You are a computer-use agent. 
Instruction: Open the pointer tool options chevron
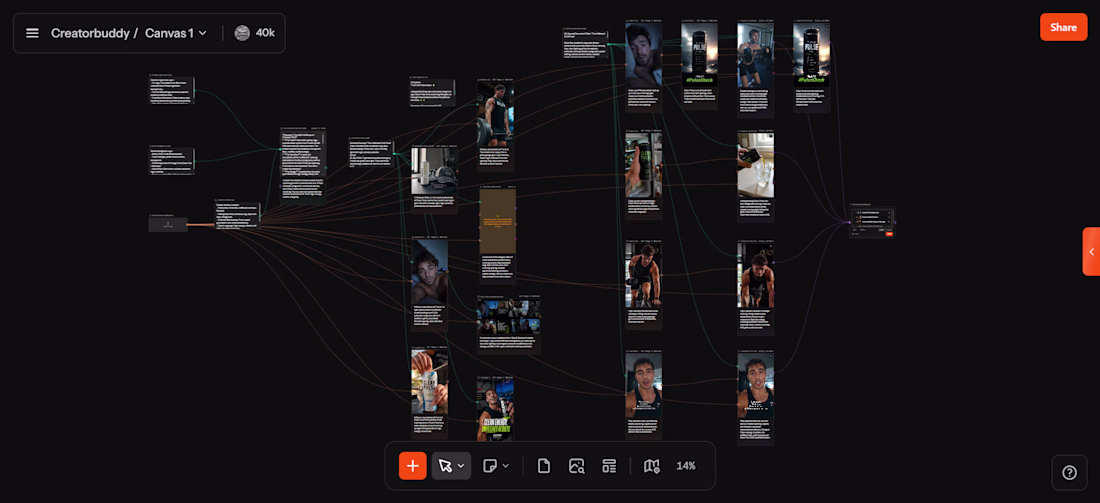[461, 466]
